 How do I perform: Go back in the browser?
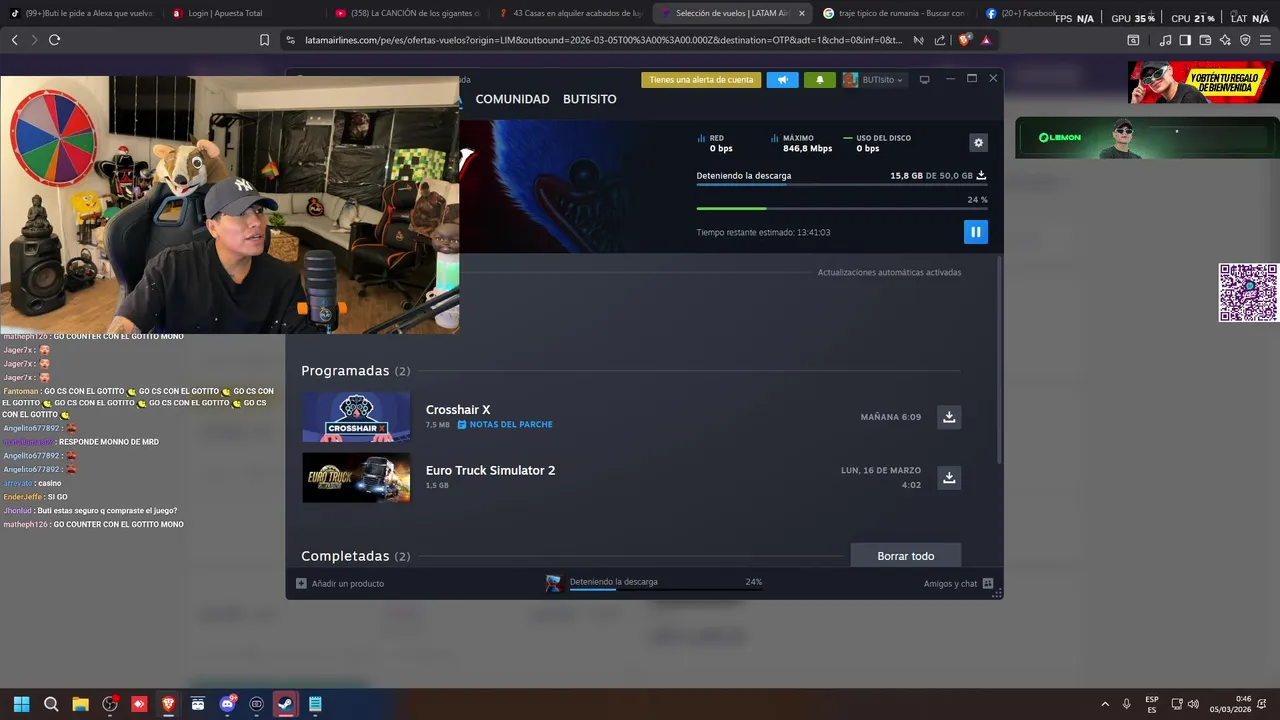(x=14, y=40)
